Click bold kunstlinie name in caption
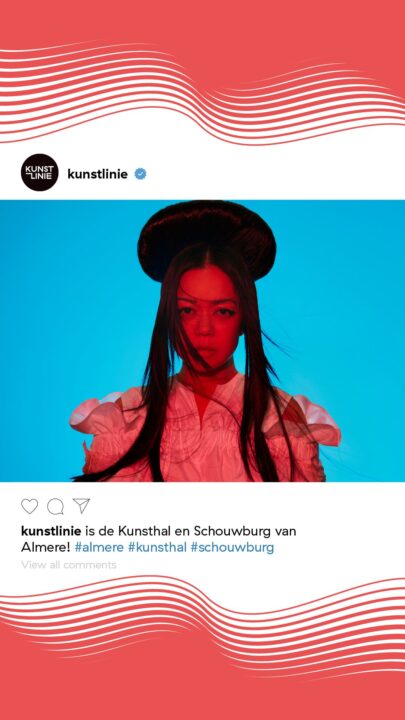 51,531
